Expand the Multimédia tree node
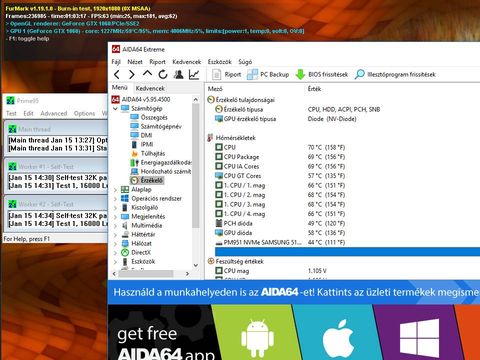This screenshot has width=480, height=360. pos(115,226)
